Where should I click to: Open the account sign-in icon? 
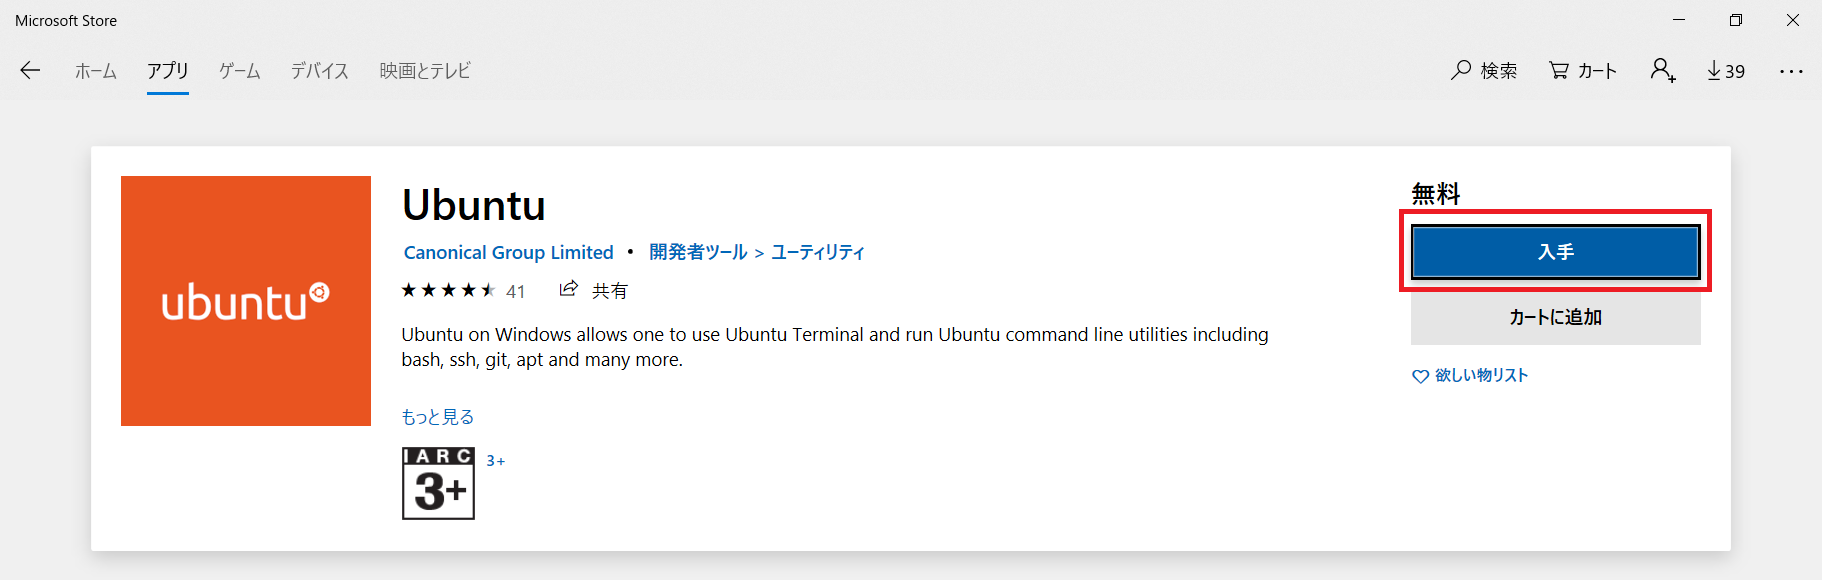pyautogui.click(x=1663, y=70)
